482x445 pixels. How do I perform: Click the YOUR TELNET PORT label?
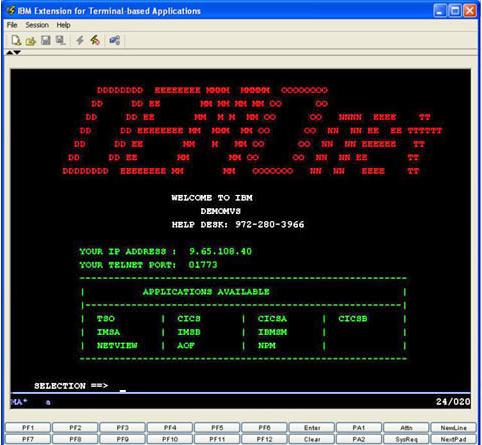click(x=128, y=265)
